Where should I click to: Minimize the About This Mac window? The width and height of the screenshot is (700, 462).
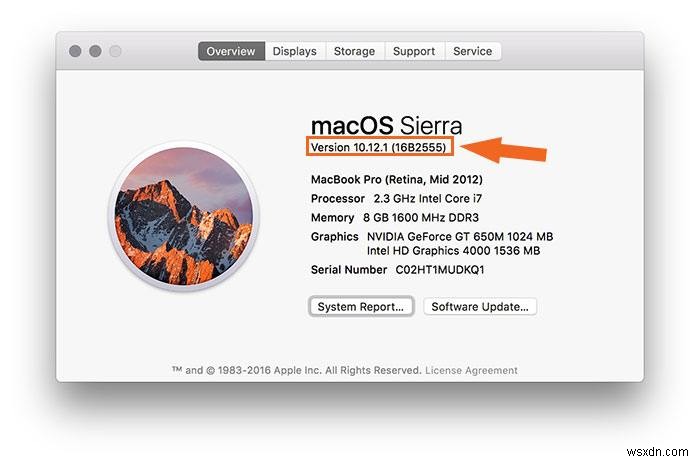click(95, 51)
